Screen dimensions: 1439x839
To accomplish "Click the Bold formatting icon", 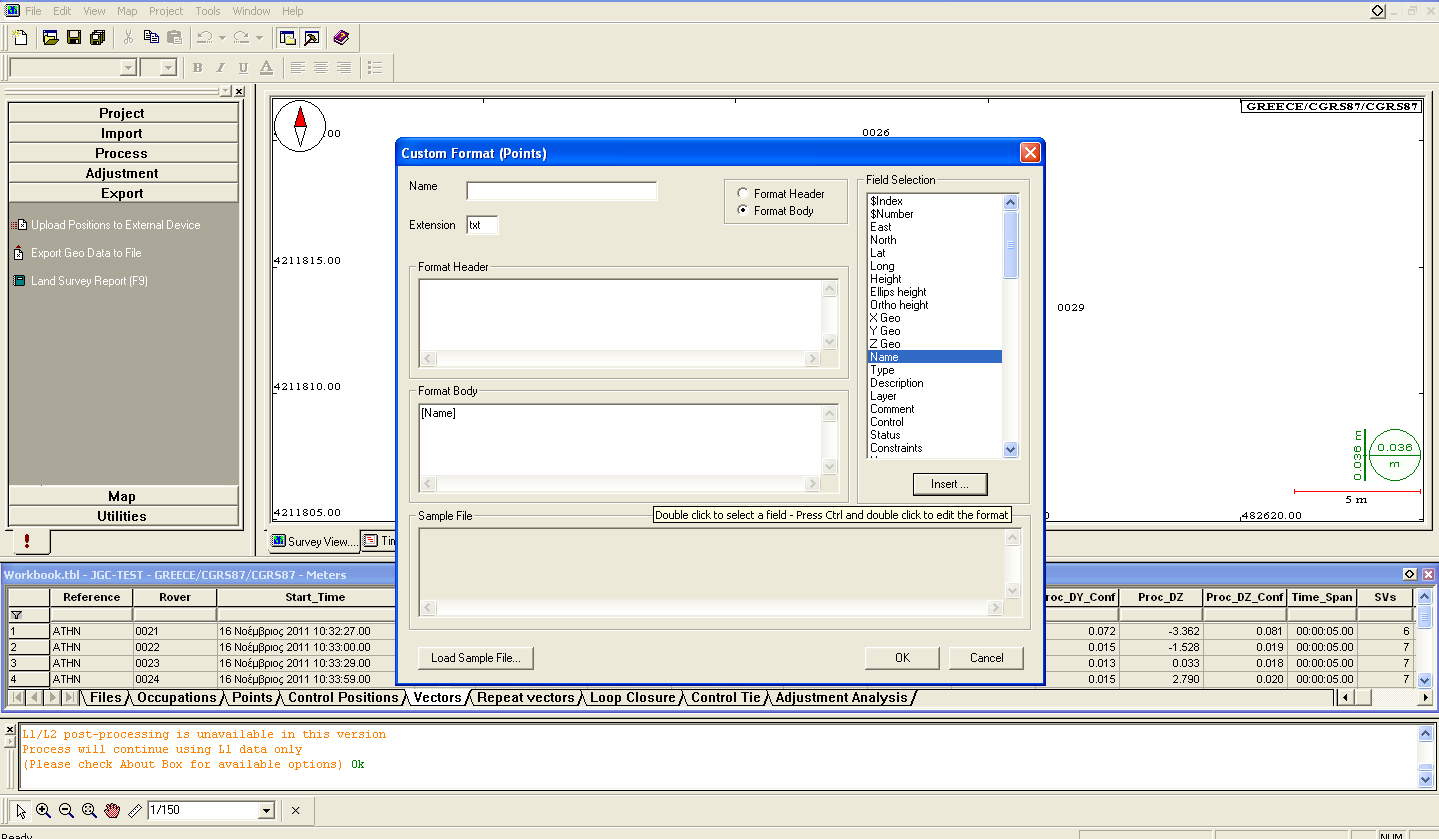I will [197, 68].
